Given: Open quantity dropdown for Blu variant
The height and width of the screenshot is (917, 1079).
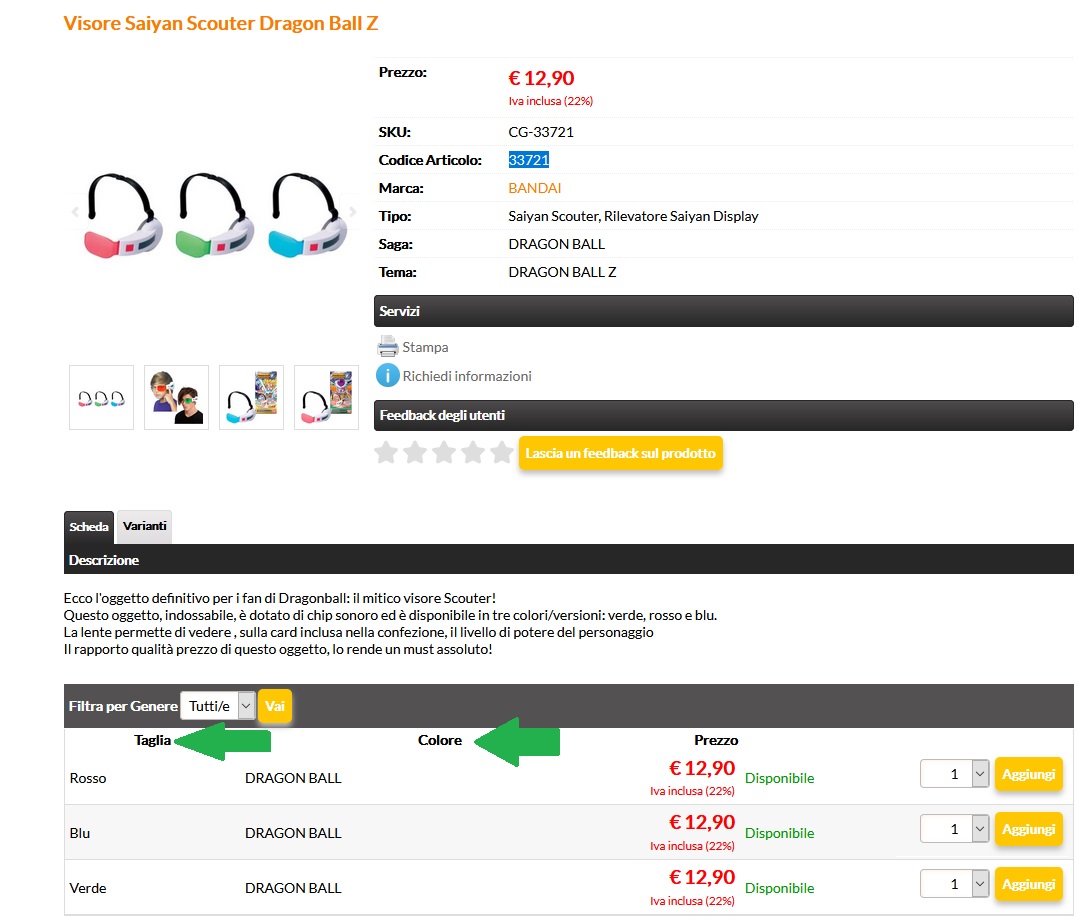Looking at the screenshot, I should coord(954,829).
